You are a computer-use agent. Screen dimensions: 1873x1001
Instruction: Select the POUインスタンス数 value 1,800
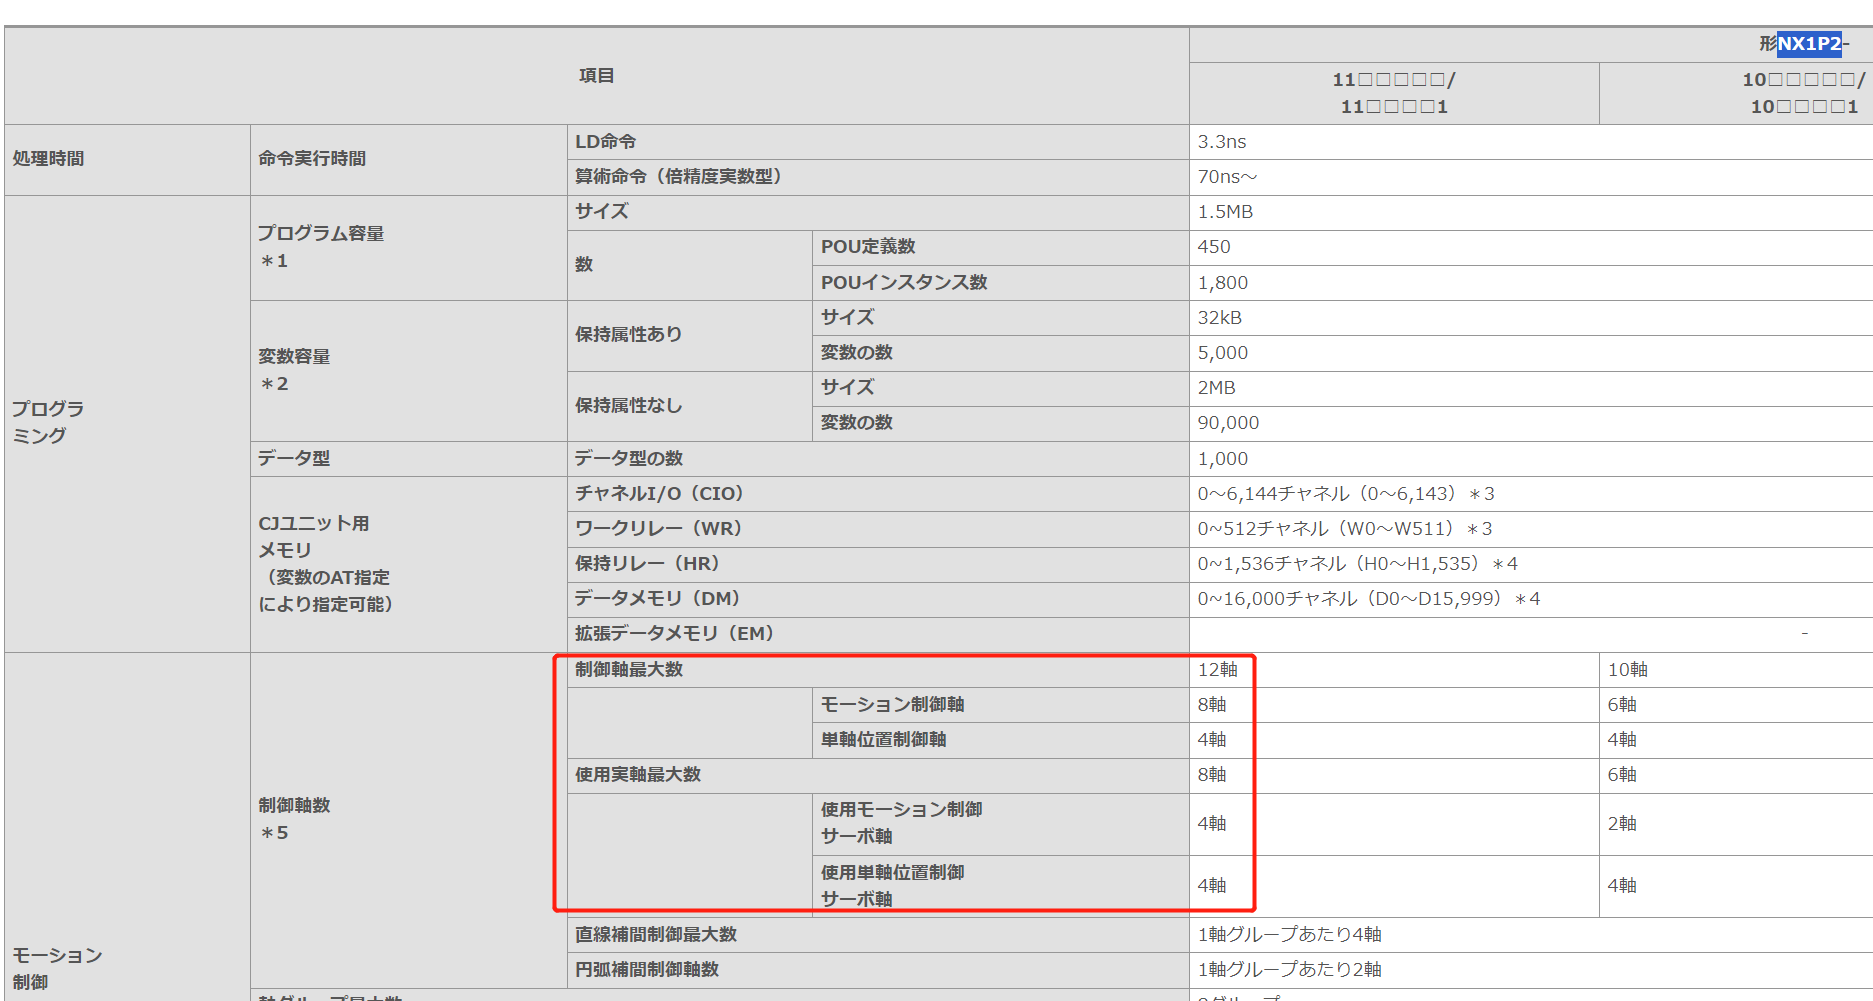(x=1222, y=283)
